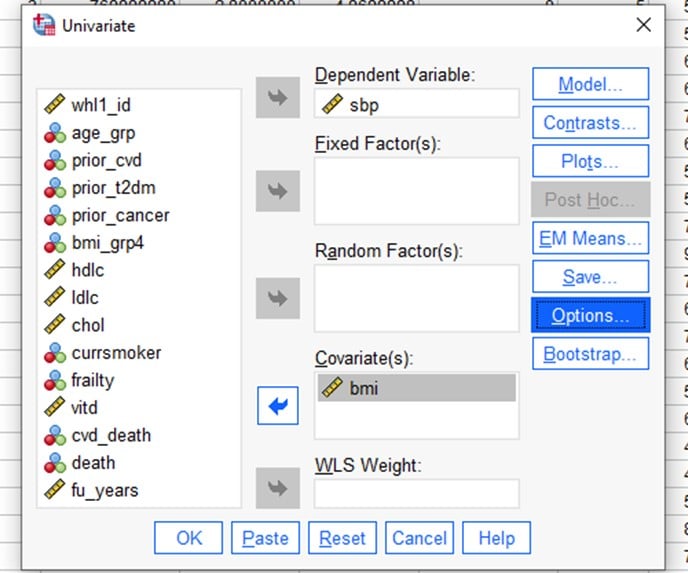Screen dimensions: 688x573
Task: Open the Plots dialog
Action: click(x=589, y=161)
